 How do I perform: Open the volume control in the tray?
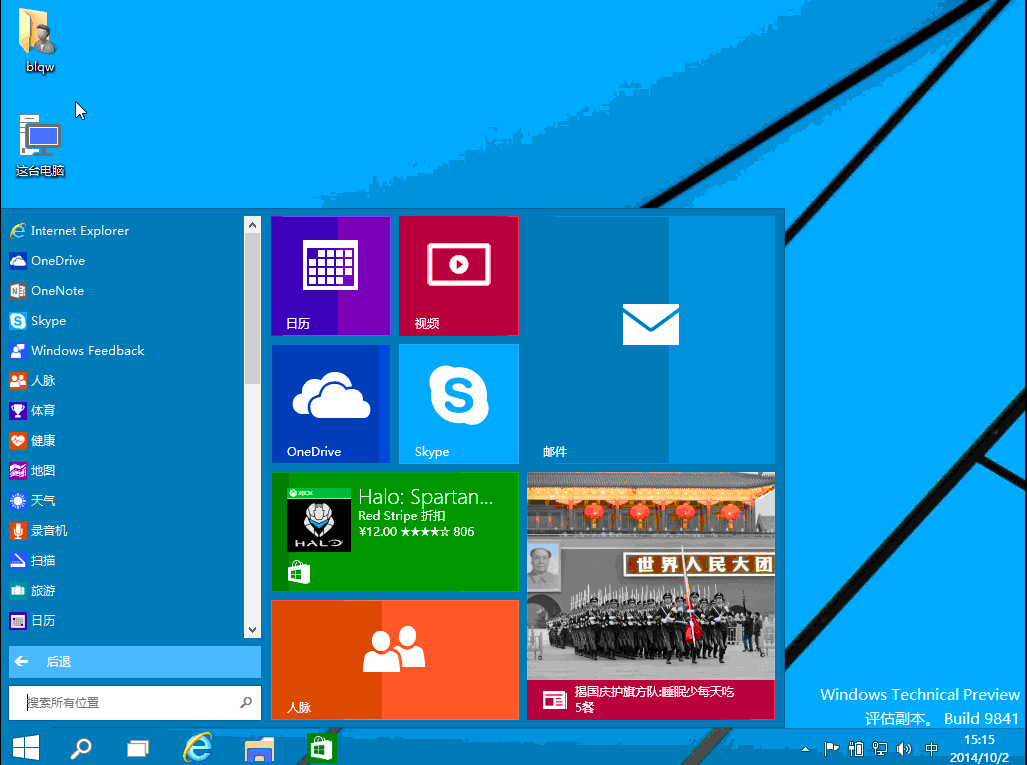pyautogui.click(x=905, y=748)
